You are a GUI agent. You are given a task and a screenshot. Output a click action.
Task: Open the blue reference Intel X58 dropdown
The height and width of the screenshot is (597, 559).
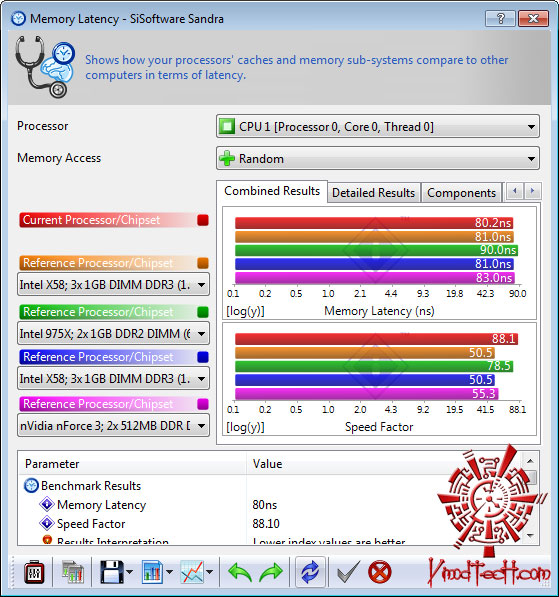coord(113,378)
